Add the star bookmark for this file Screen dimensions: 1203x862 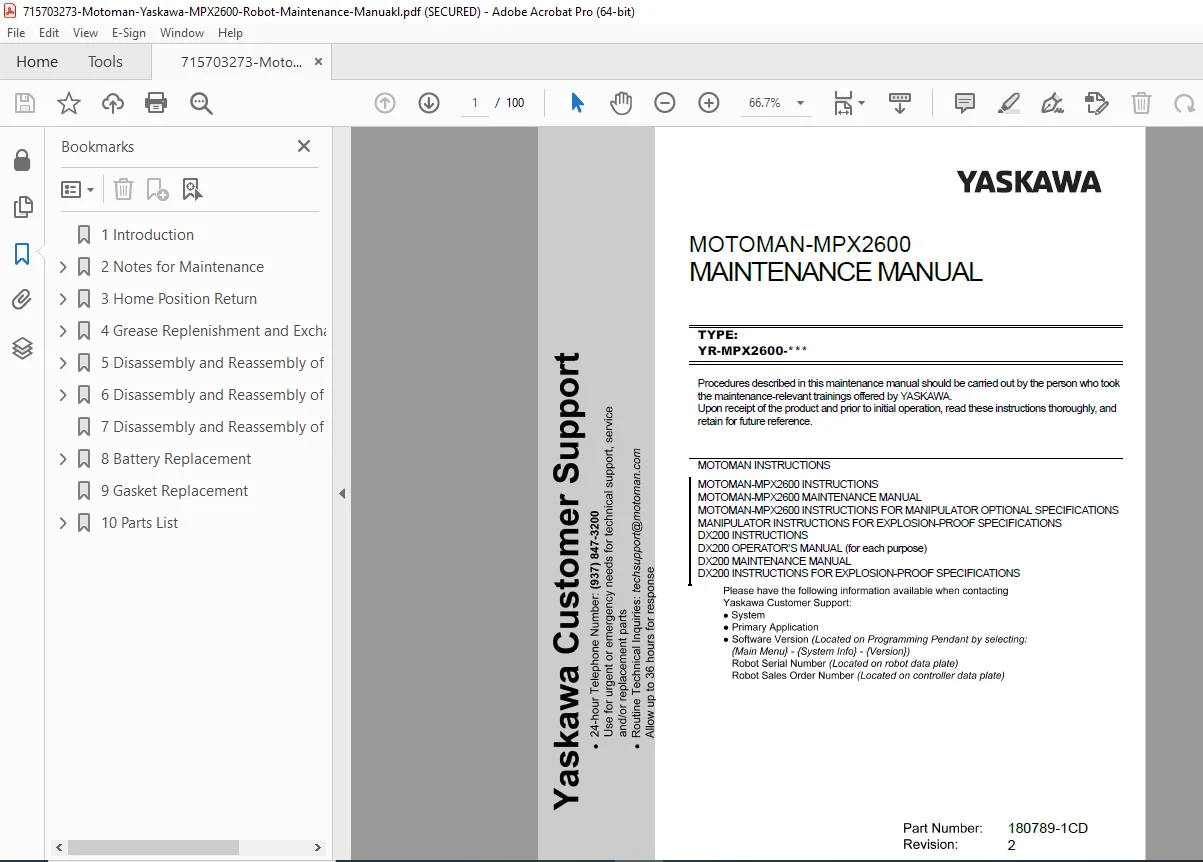69,103
